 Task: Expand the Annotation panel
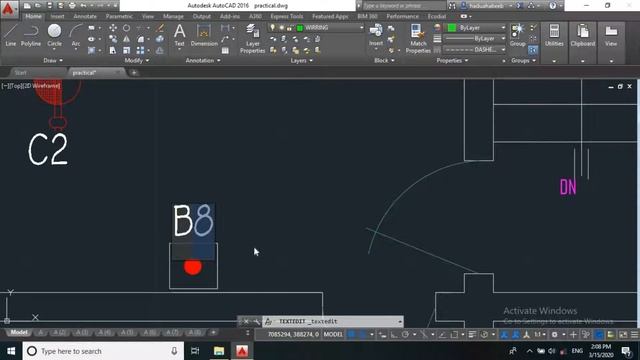click(203, 60)
